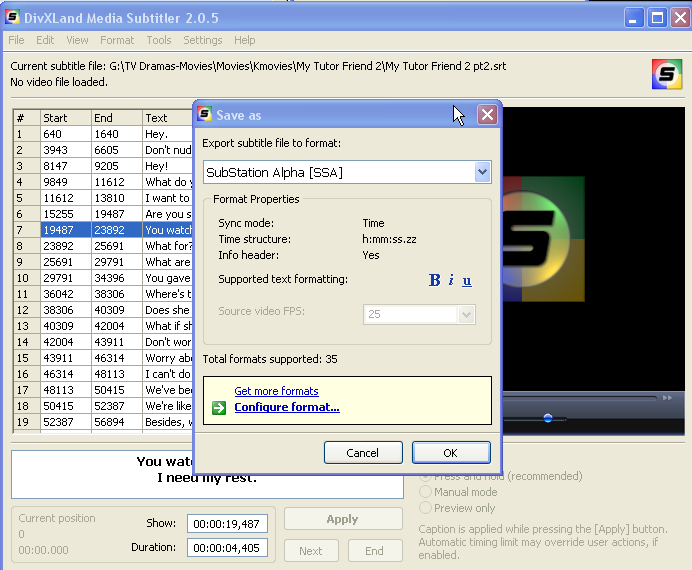Viewport: 692px width, 570px height.
Task: Close the Save as dialog
Action: pos(487,114)
